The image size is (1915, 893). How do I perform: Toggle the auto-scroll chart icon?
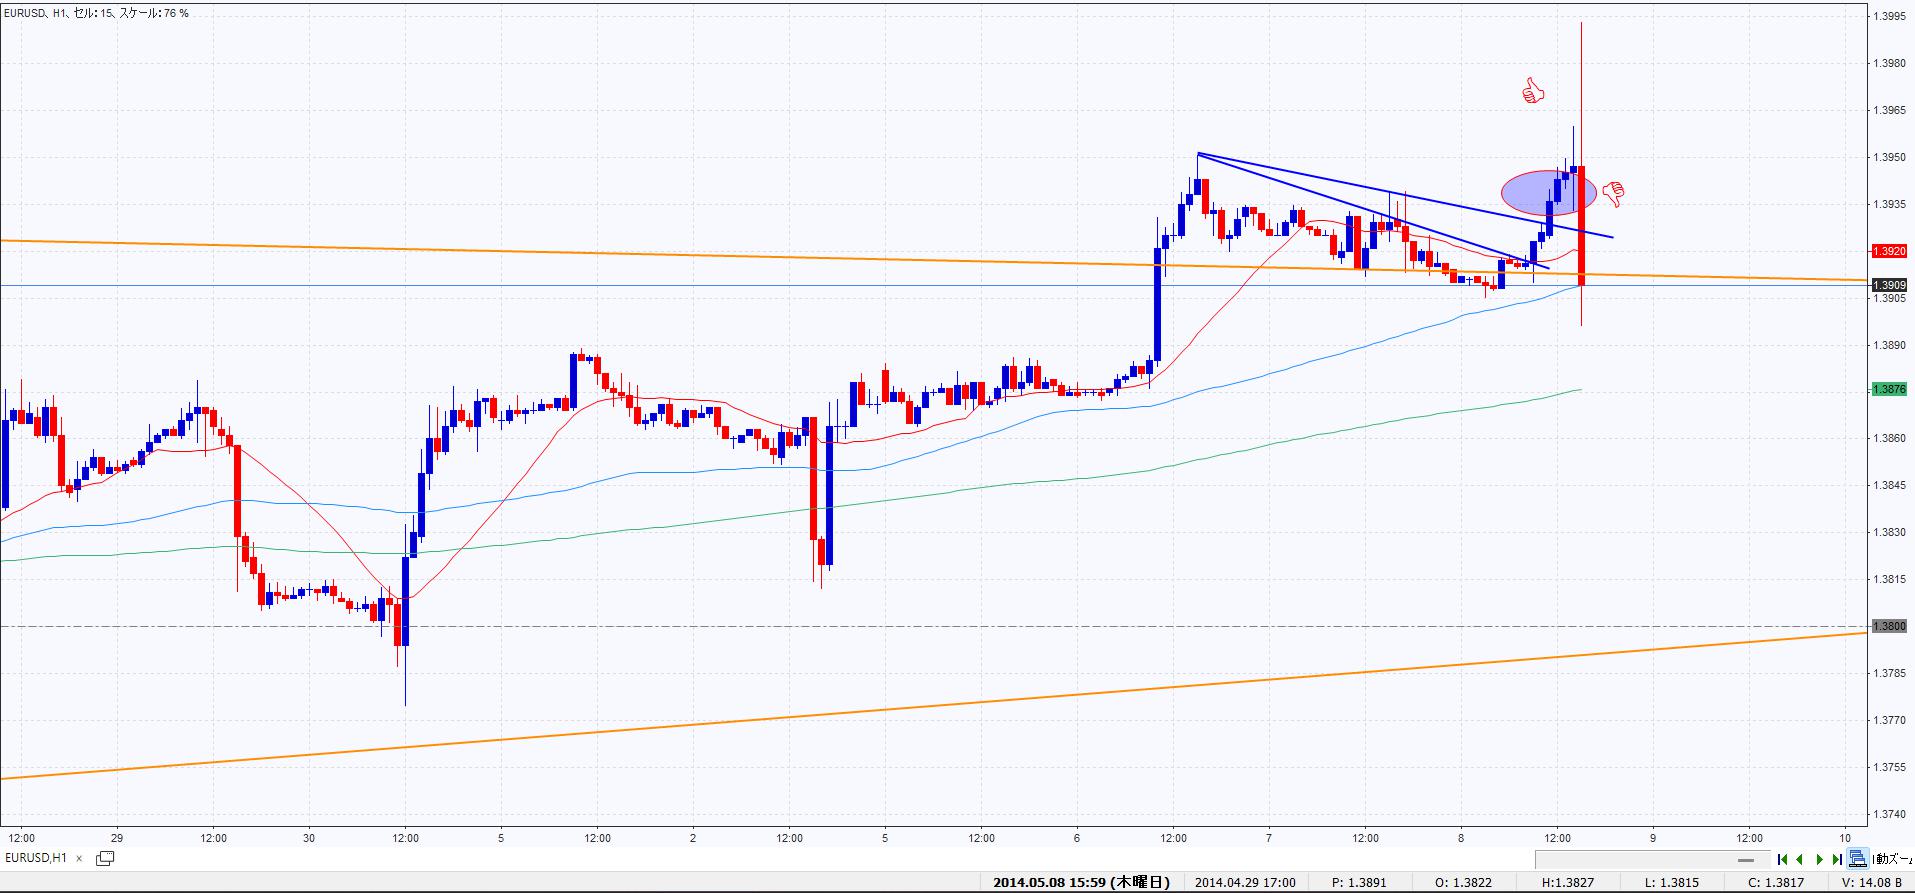click(x=1857, y=858)
